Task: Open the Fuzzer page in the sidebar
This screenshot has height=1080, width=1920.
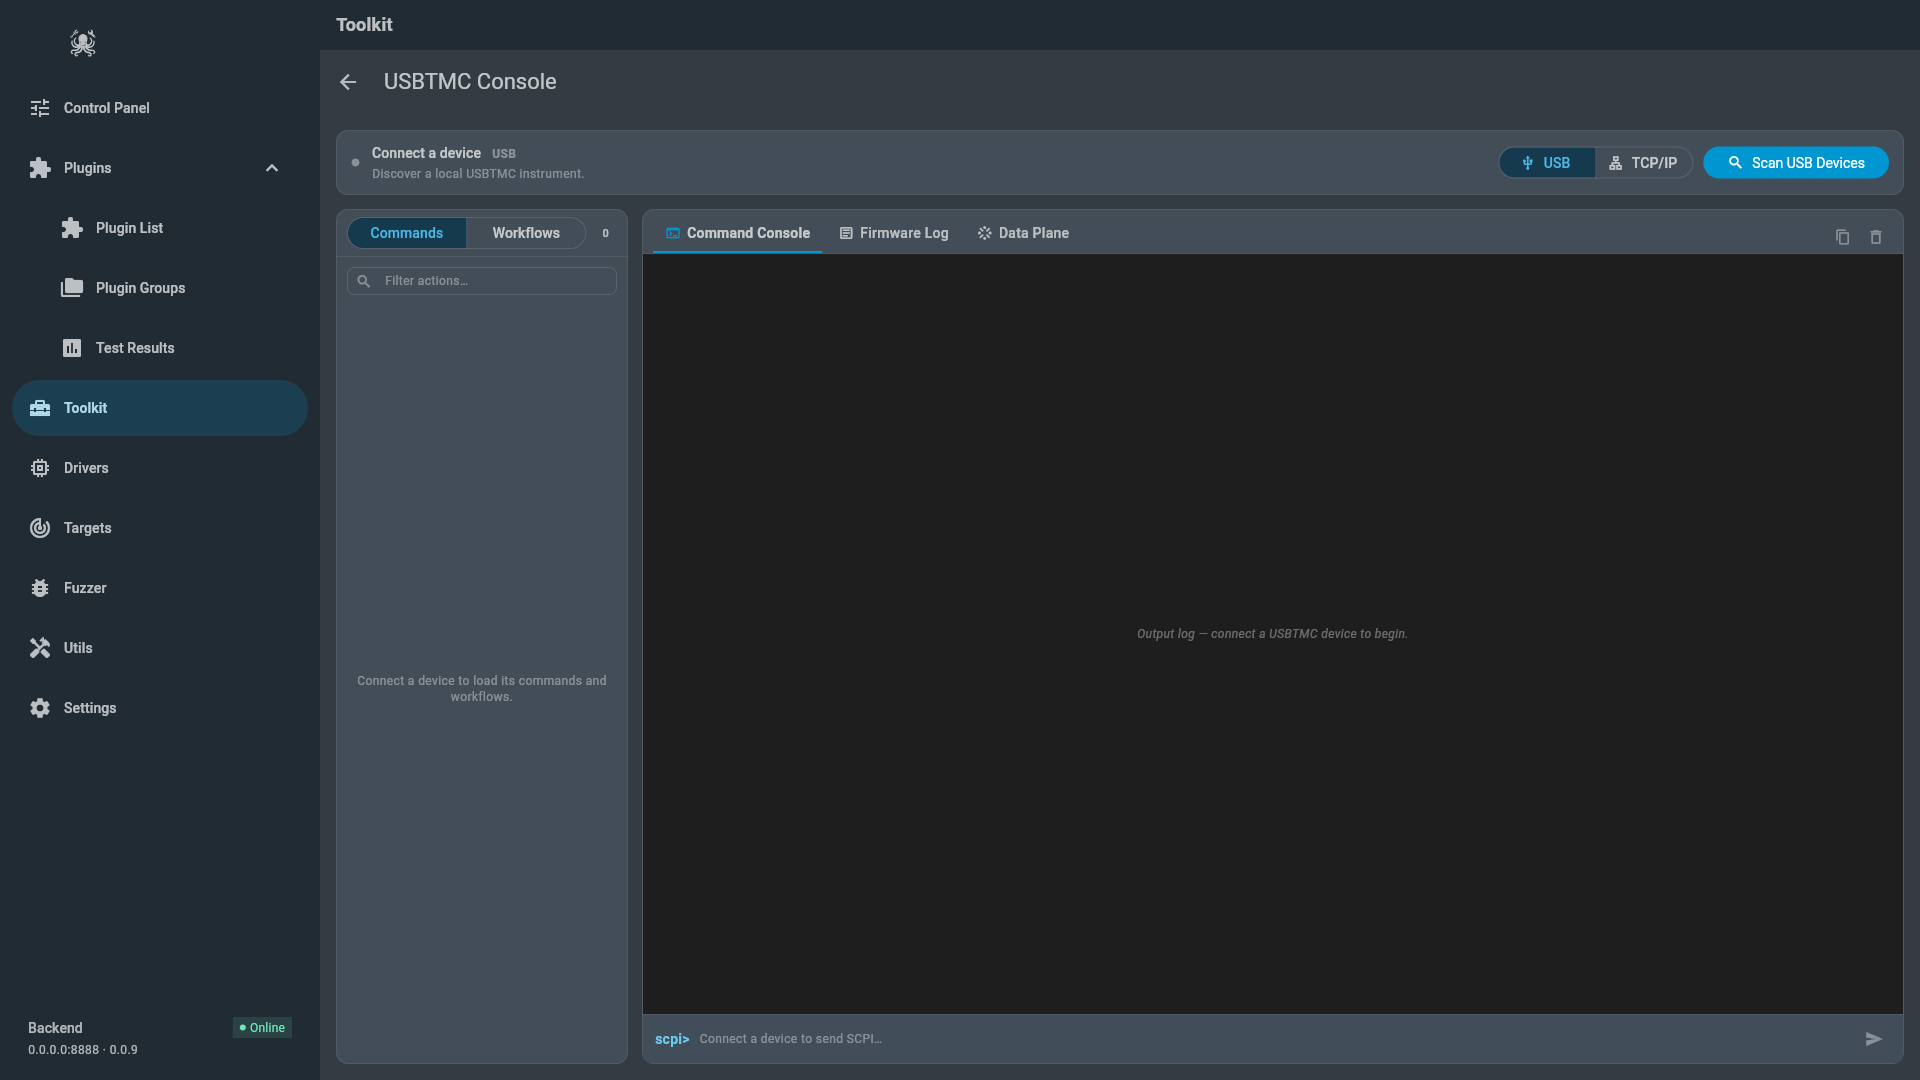Action: 160,588
